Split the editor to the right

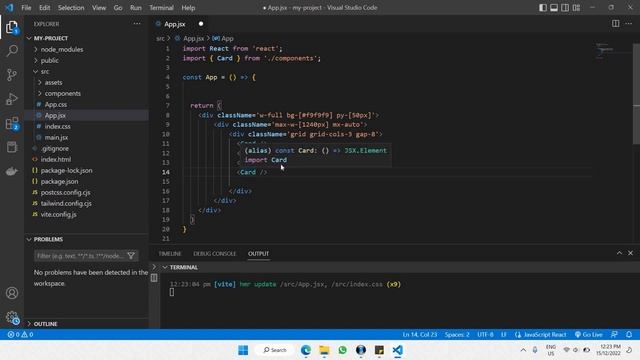point(616,24)
